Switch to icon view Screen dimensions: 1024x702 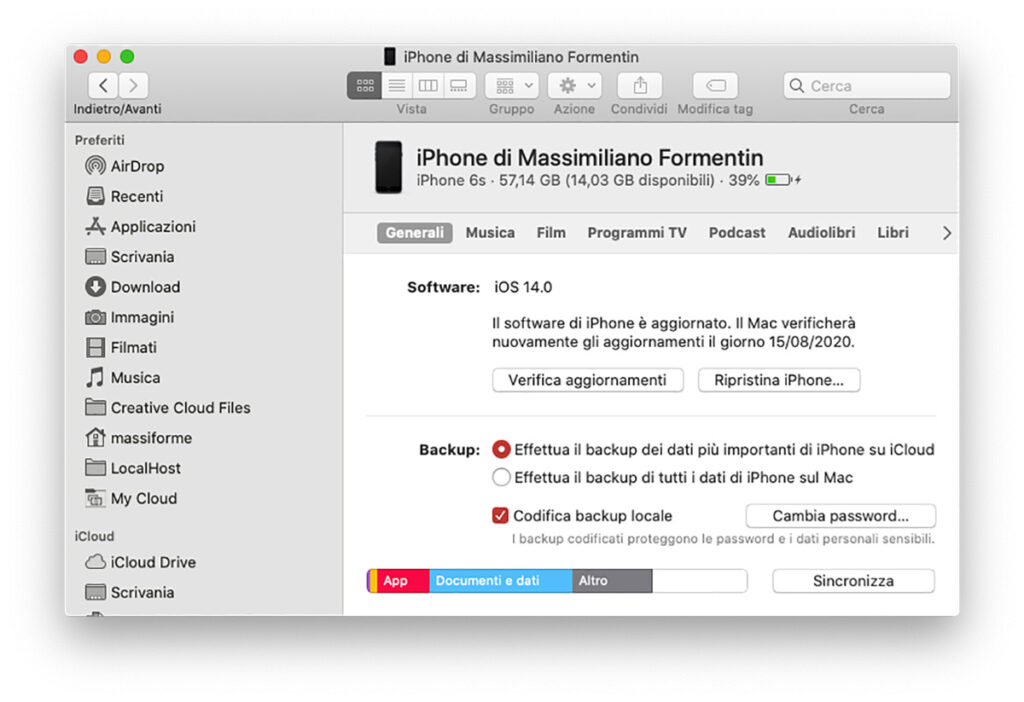[364, 86]
